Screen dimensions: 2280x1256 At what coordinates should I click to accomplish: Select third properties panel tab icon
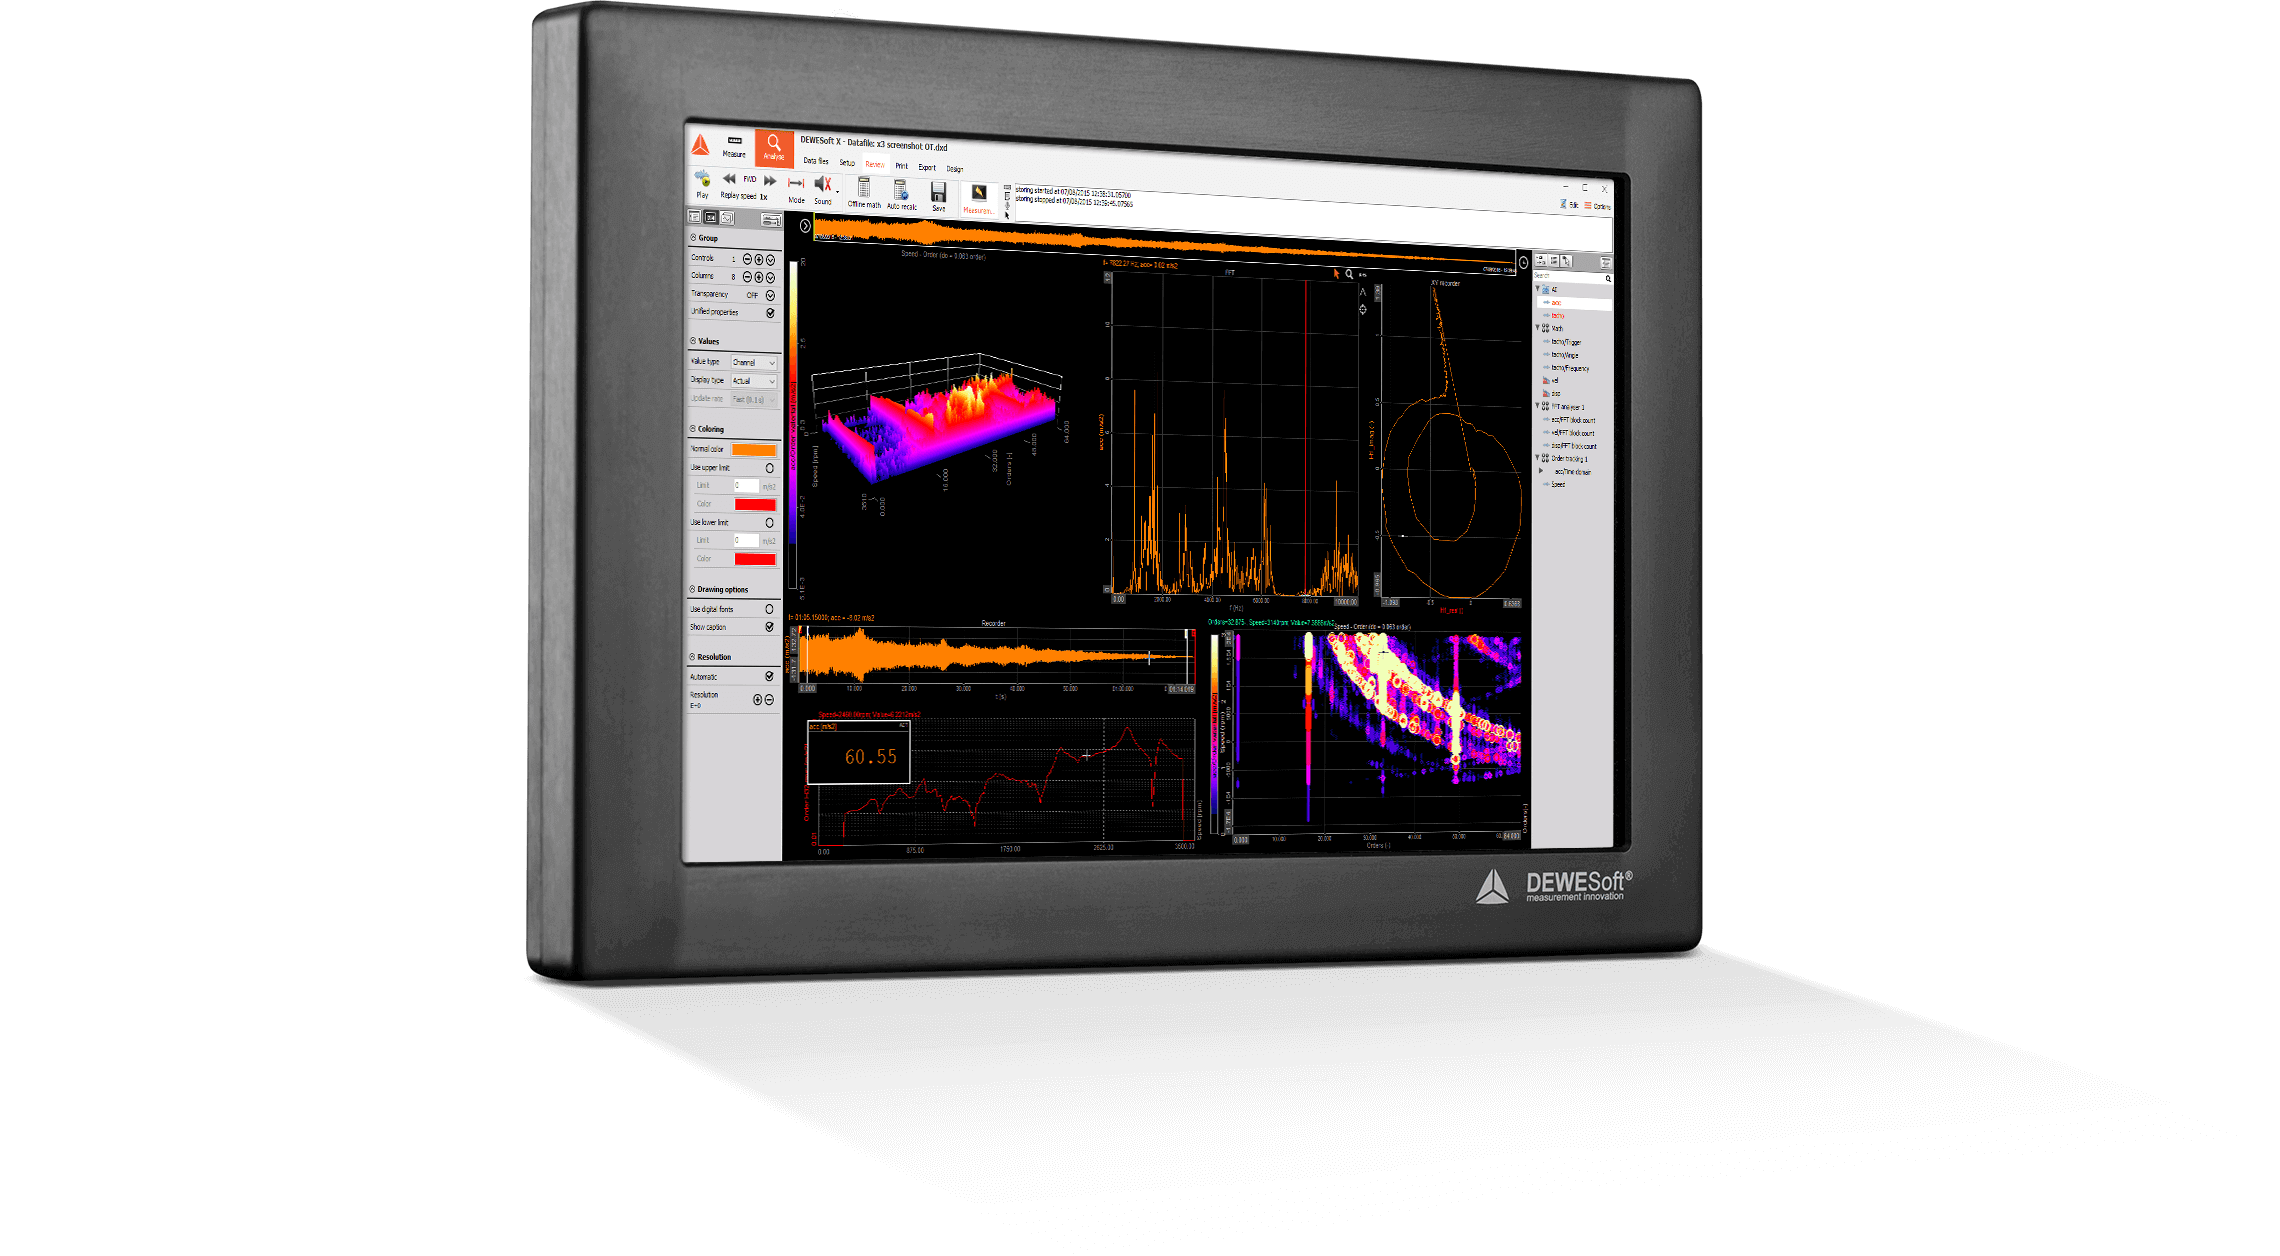pyautogui.click(x=728, y=218)
